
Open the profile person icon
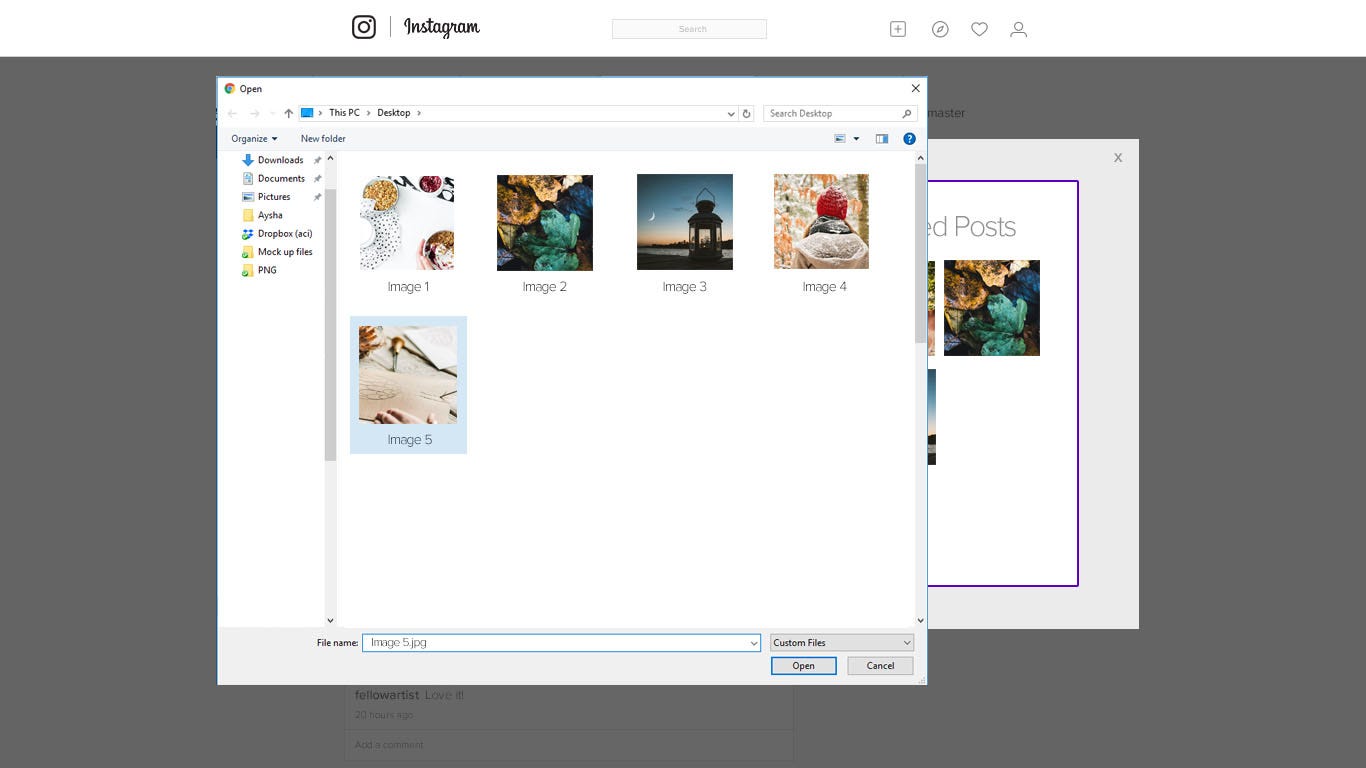pos(1018,29)
